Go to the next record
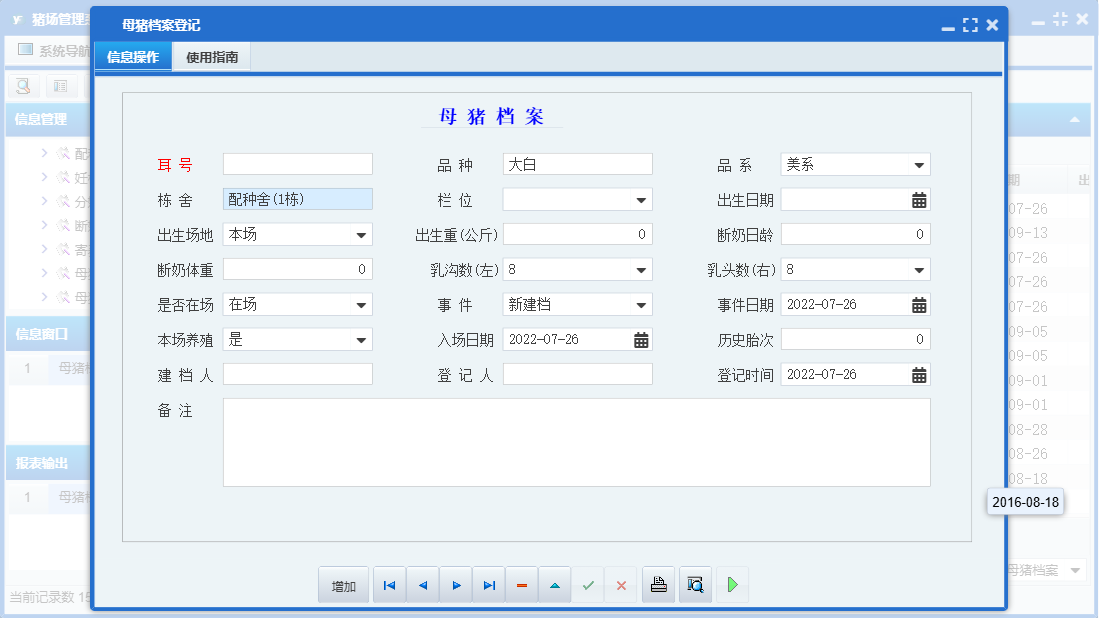 tap(456, 586)
